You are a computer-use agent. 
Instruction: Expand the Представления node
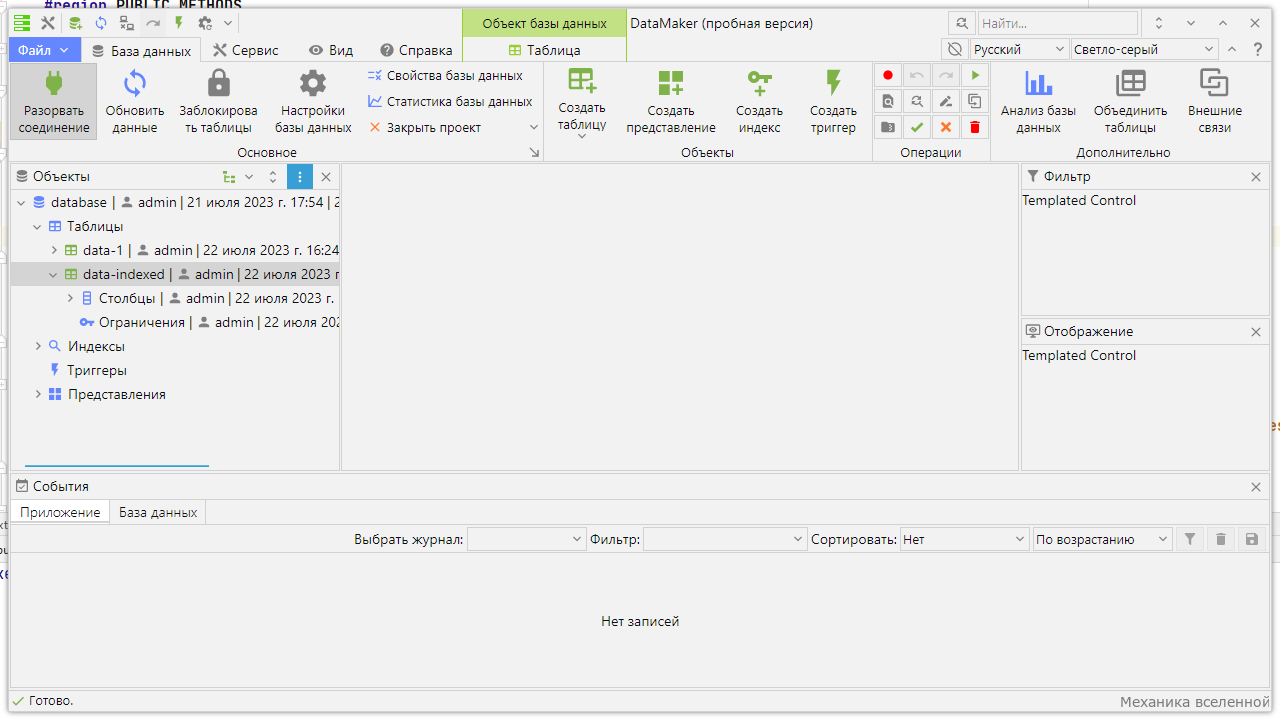click(38, 395)
